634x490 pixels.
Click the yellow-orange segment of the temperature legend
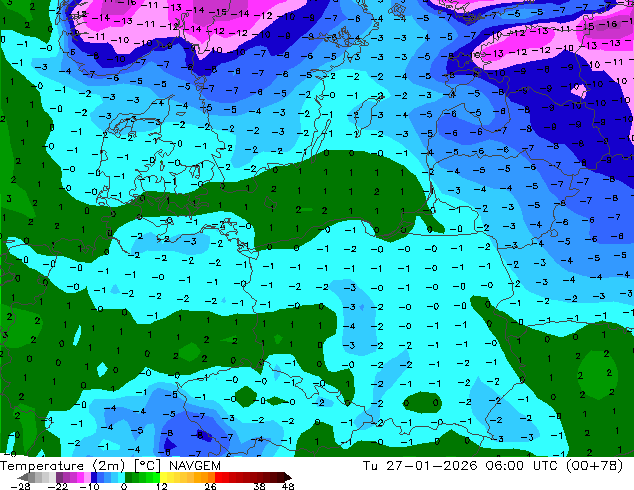pos(188,477)
